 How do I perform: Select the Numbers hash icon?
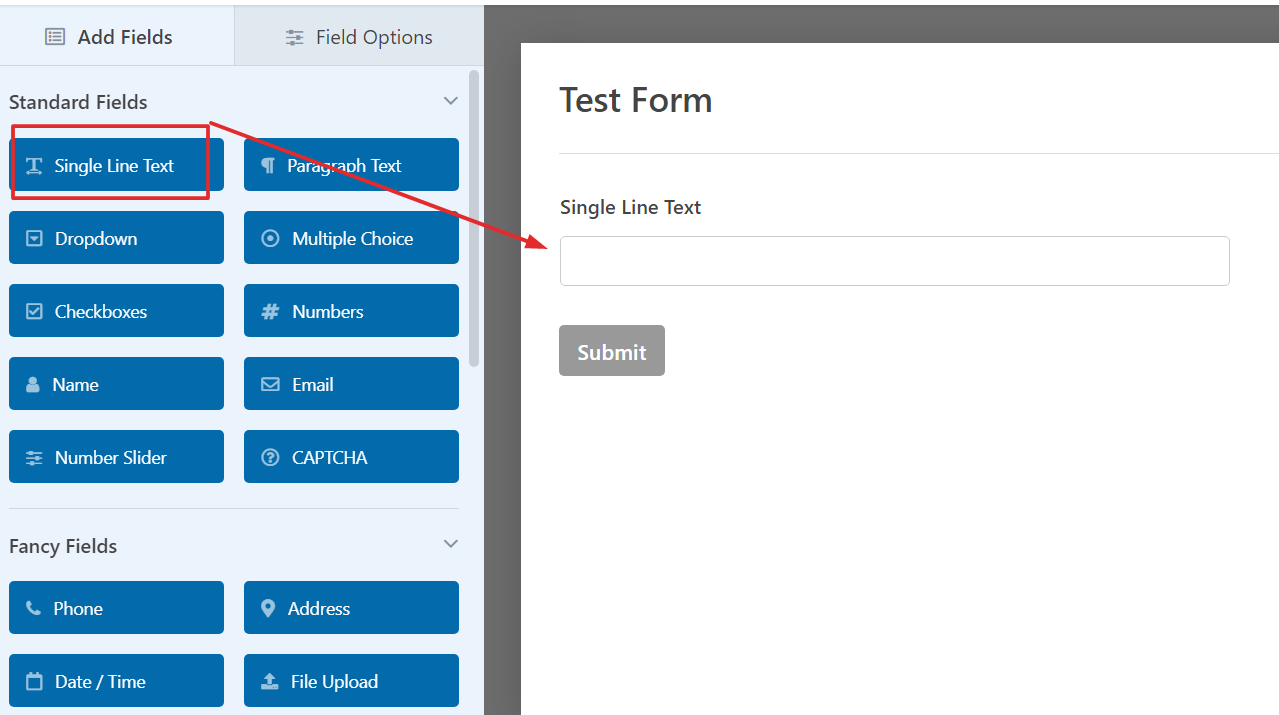[x=268, y=311]
